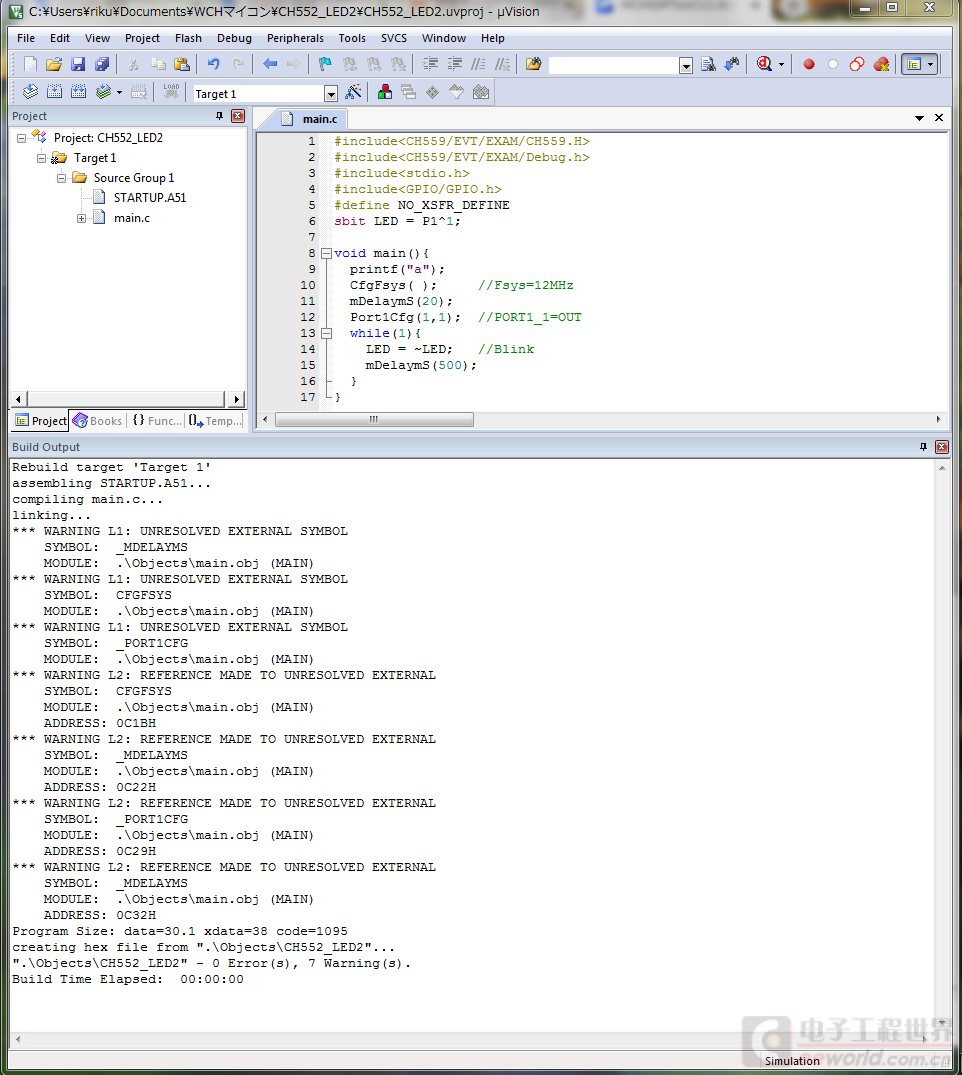
Task: Save the current file with the floppy icon
Action: 78,64
